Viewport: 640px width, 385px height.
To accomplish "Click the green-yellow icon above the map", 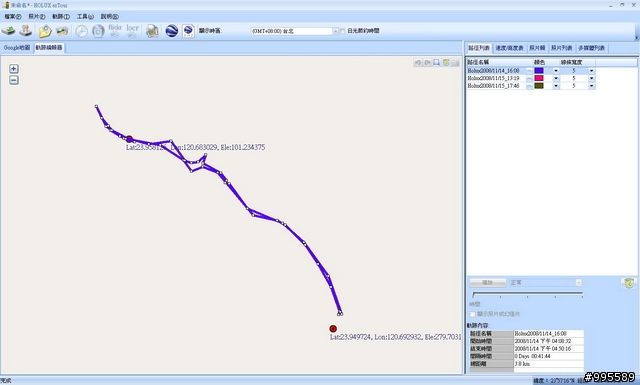I will [x=446, y=62].
